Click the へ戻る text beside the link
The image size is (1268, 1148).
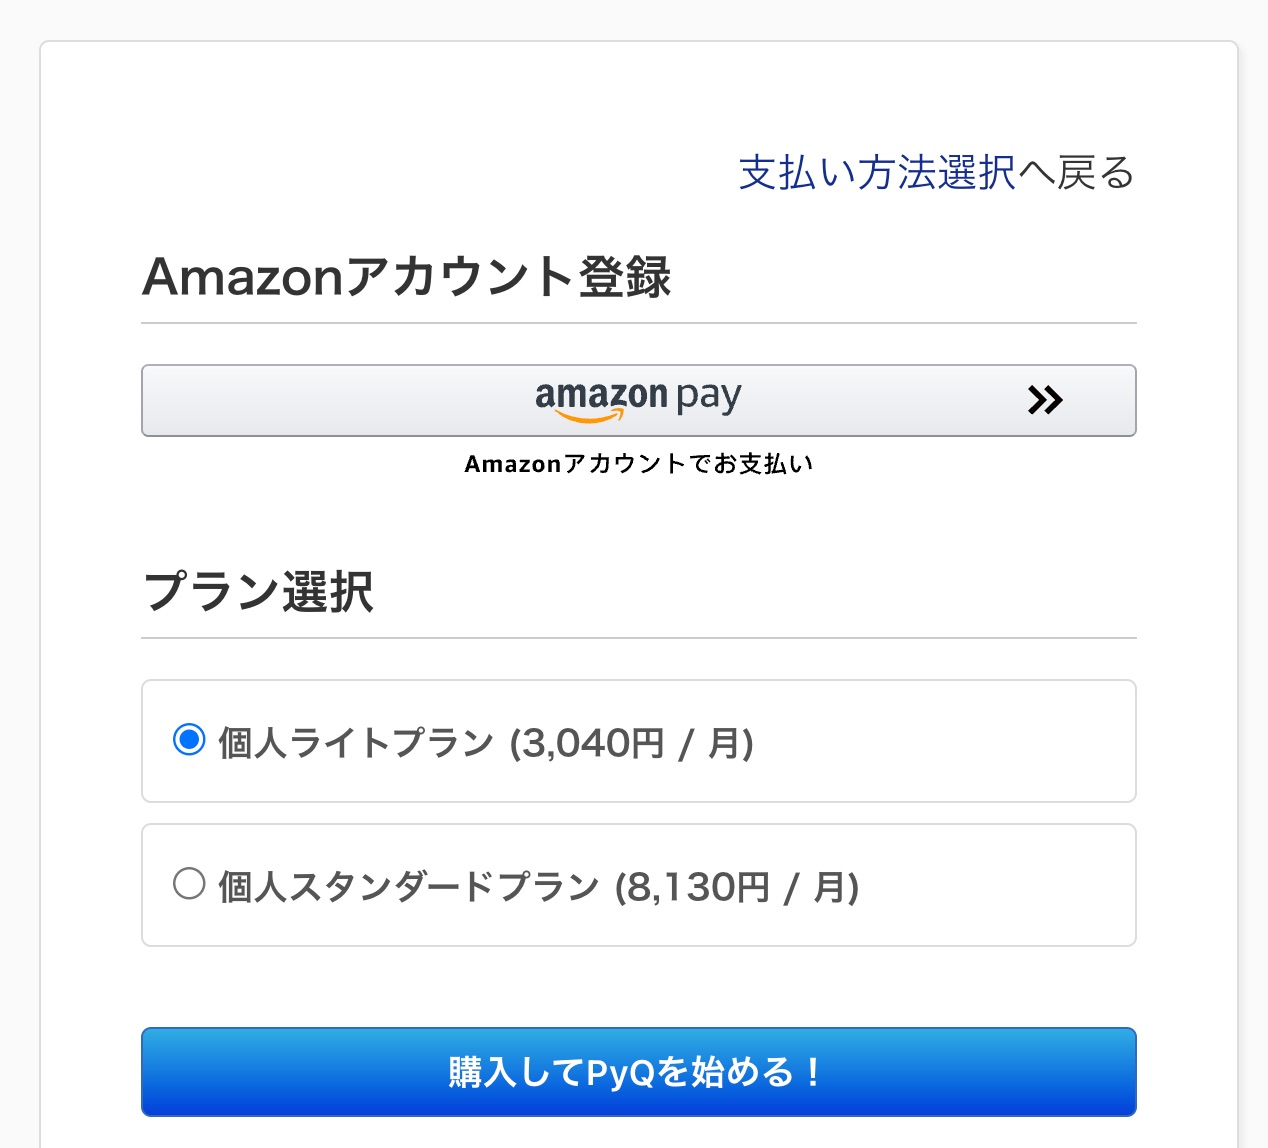pos(1077,173)
